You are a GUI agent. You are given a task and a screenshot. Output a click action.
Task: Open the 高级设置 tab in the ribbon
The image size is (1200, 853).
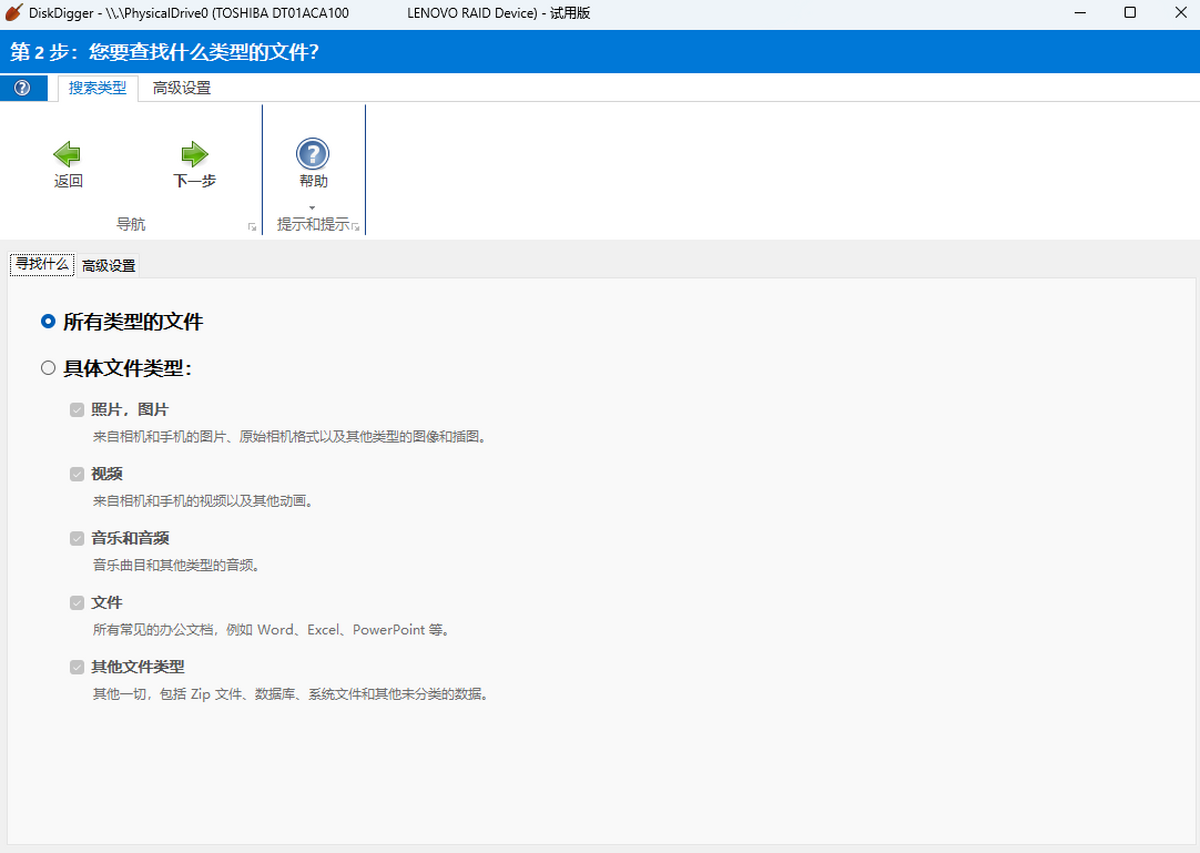click(x=182, y=88)
